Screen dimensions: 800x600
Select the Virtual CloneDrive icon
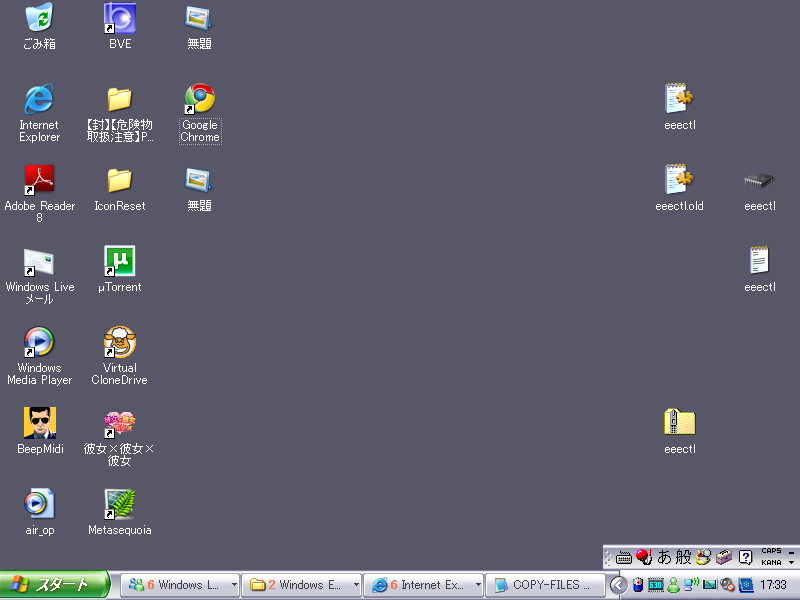point(120,343)
